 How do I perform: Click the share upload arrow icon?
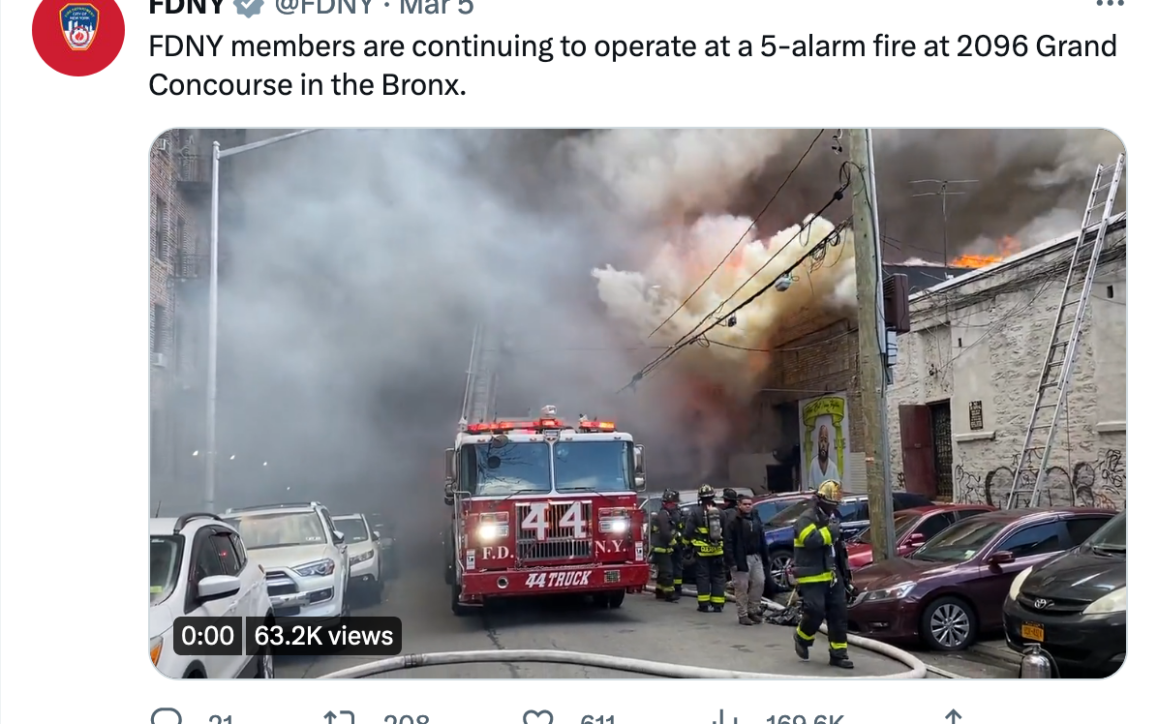coord(953,717)
